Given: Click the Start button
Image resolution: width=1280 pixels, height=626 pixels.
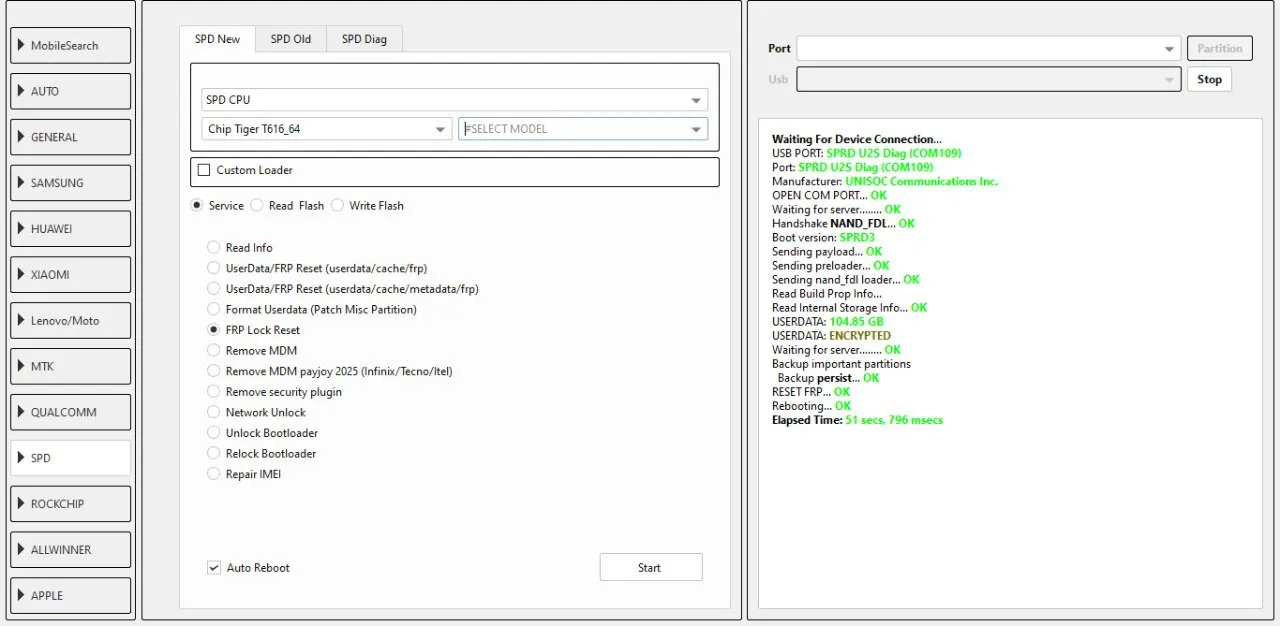Looking at the screenshot, I should tap(650, 567).
